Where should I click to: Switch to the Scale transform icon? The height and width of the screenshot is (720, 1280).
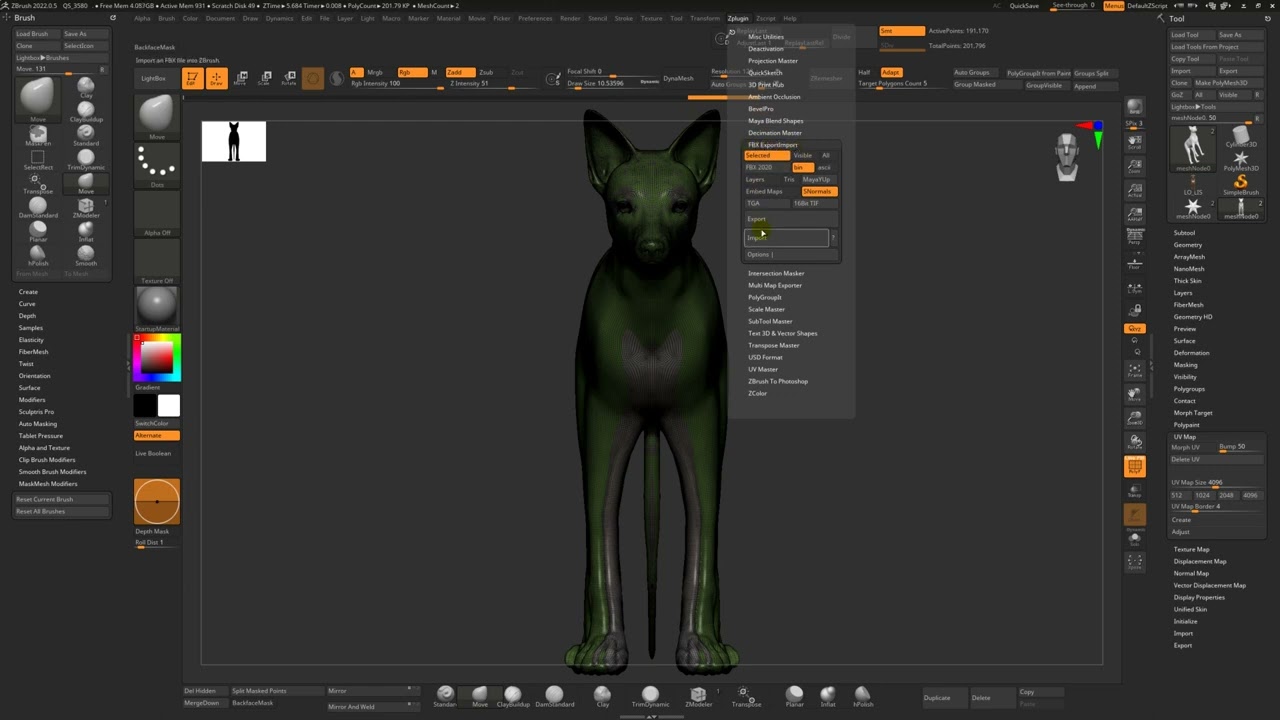point(264,78)
